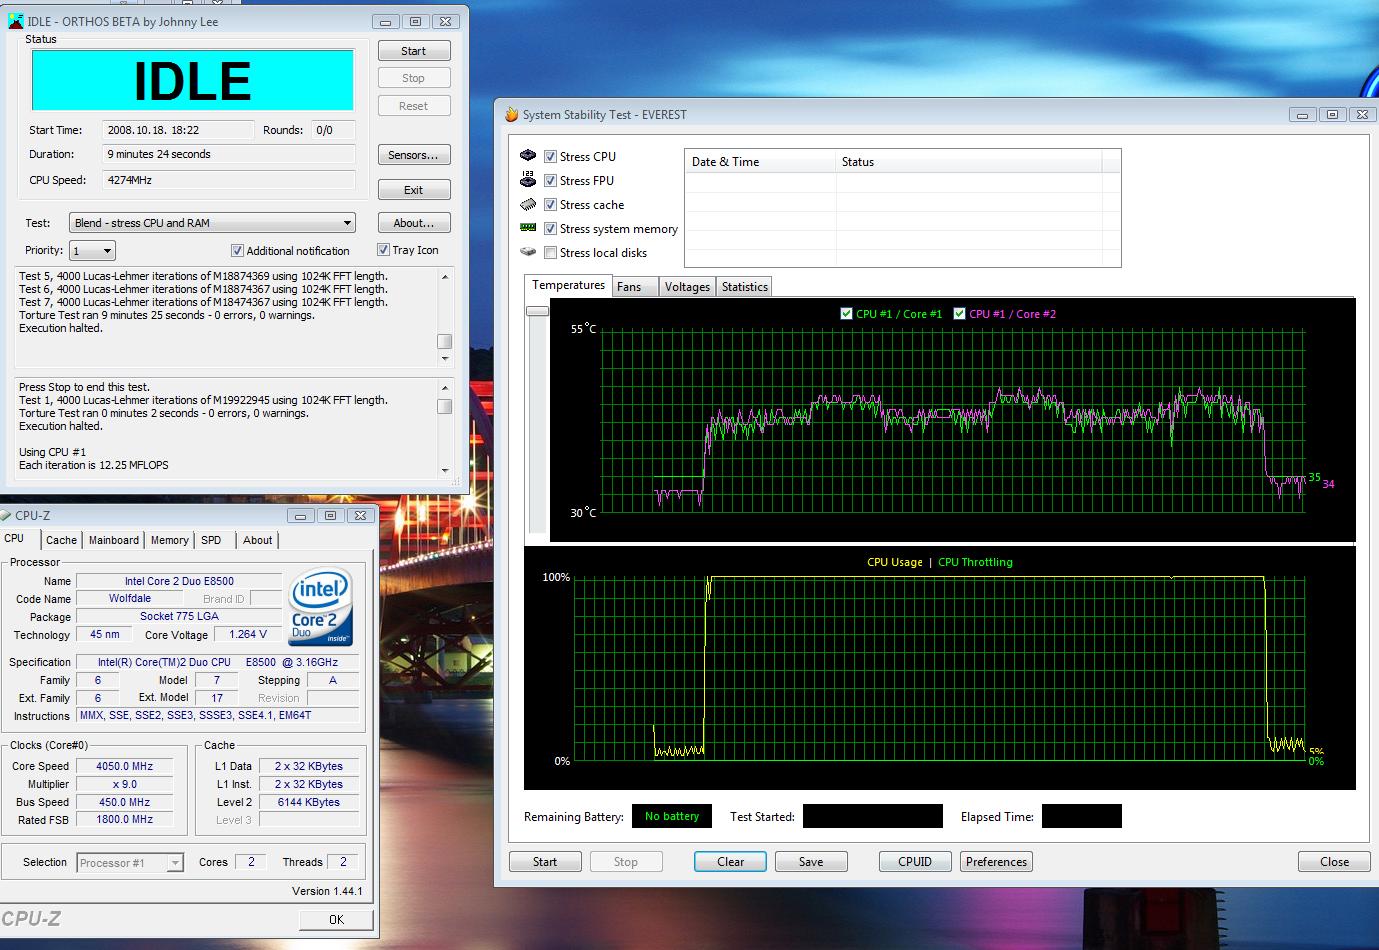Click the Status column header in EVEREST
This screenshot has height=950, width=1379.
[x=968, y=162]
